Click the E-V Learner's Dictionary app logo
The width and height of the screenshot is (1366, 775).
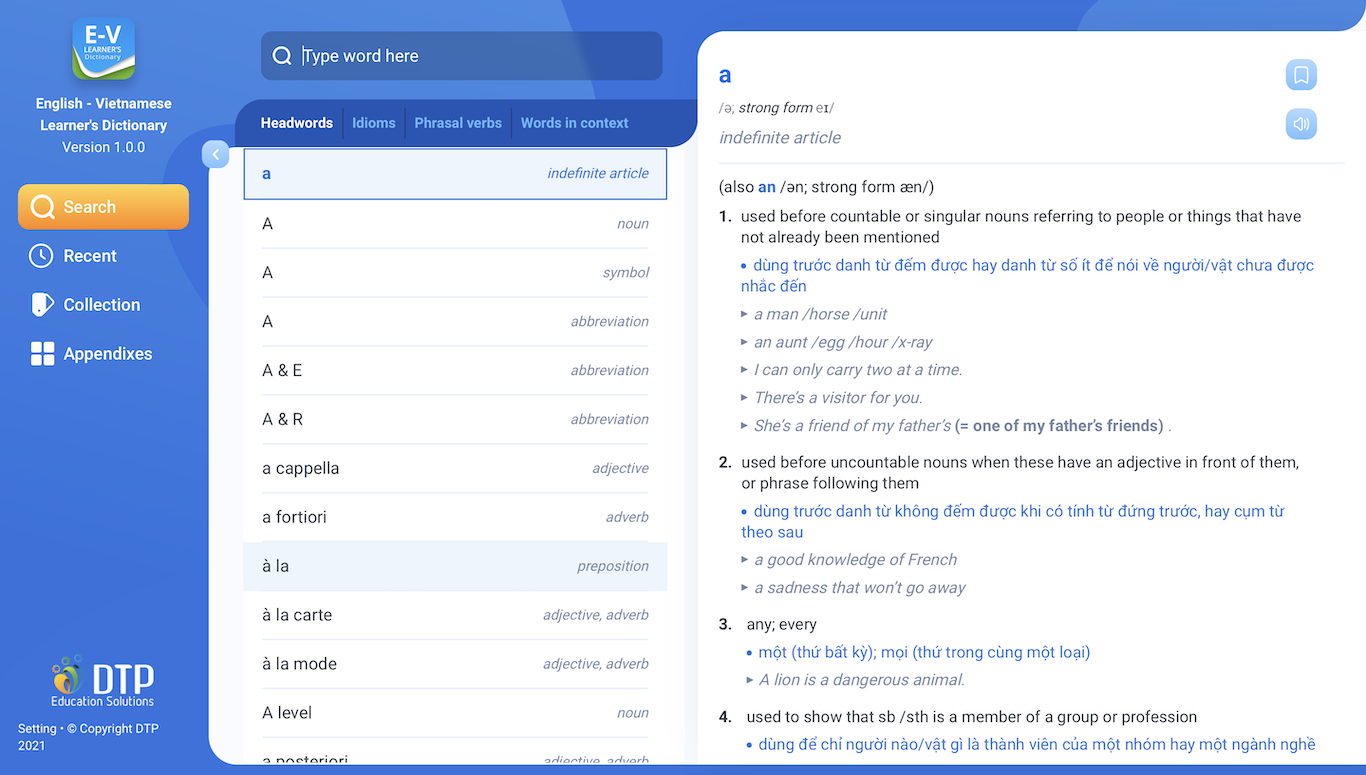click(103, 49)
